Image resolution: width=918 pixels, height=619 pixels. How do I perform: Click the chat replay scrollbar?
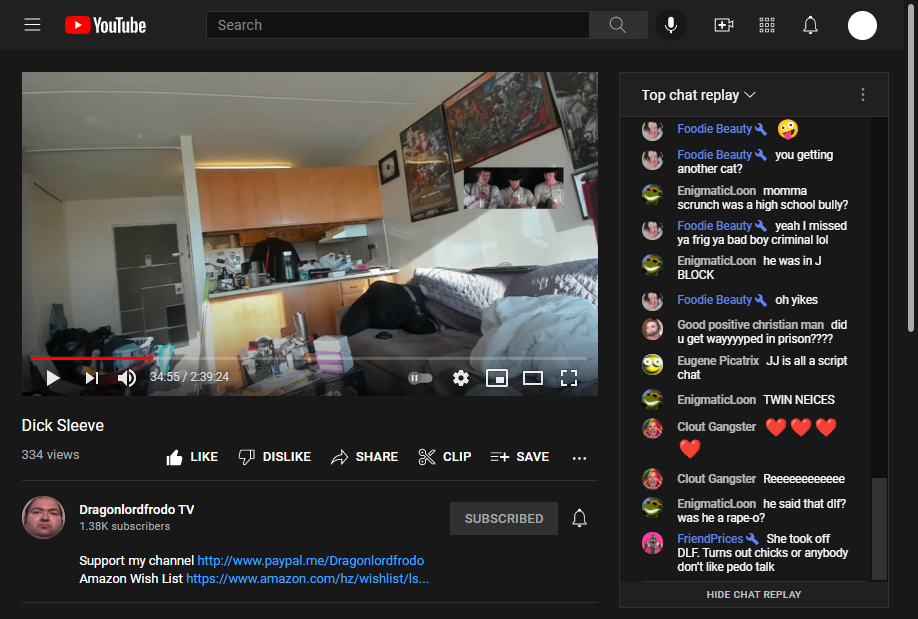[879, 528]
